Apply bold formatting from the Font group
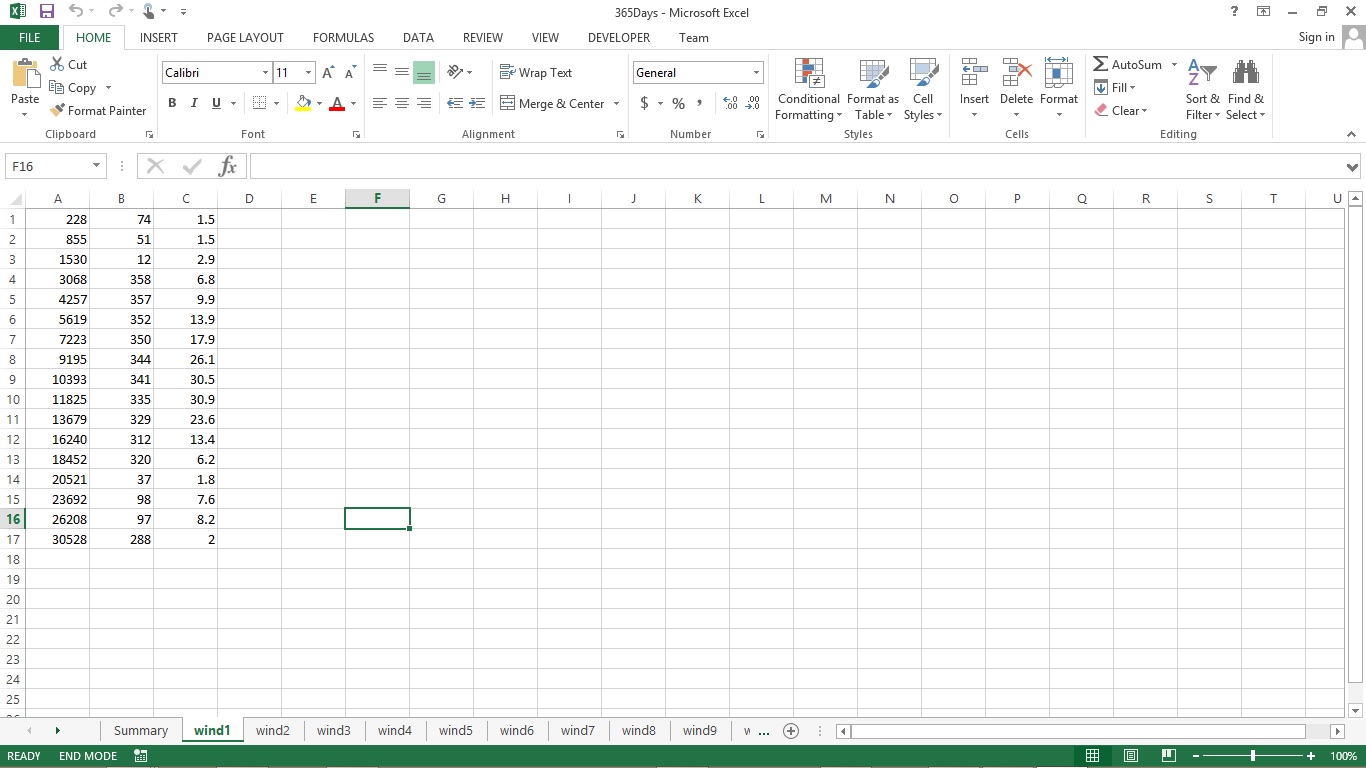This screenshot has height=768, width=1366. click(x=171, y=103)
